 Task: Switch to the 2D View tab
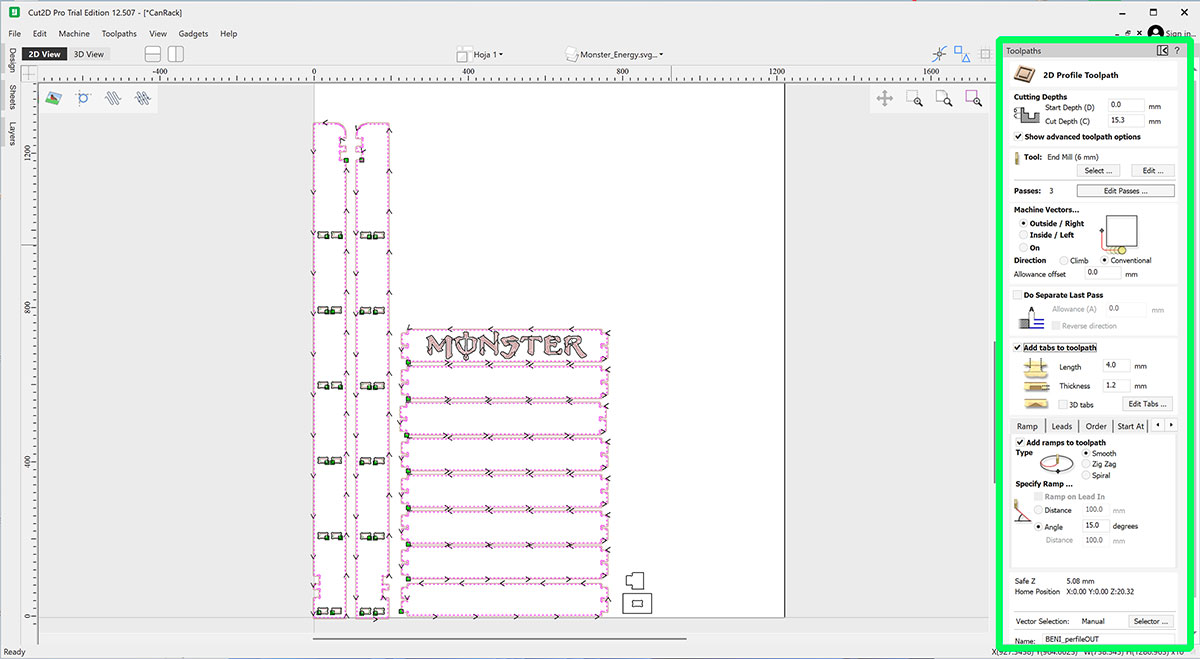tap(44, 54)
